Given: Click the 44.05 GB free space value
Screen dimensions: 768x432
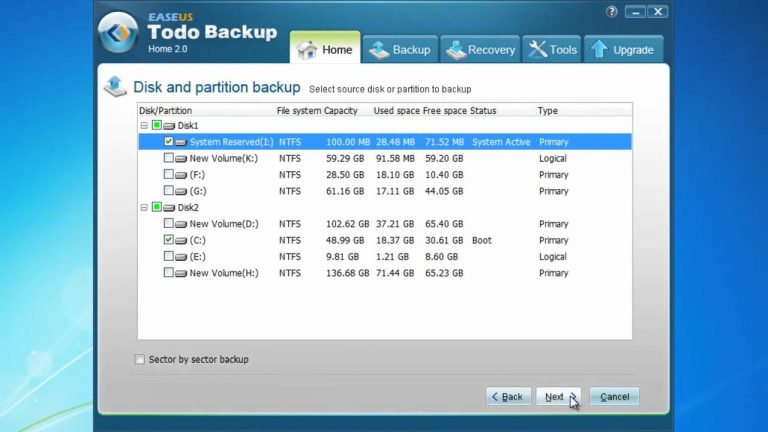Looking at the screenshot, I should pos(444,192).
